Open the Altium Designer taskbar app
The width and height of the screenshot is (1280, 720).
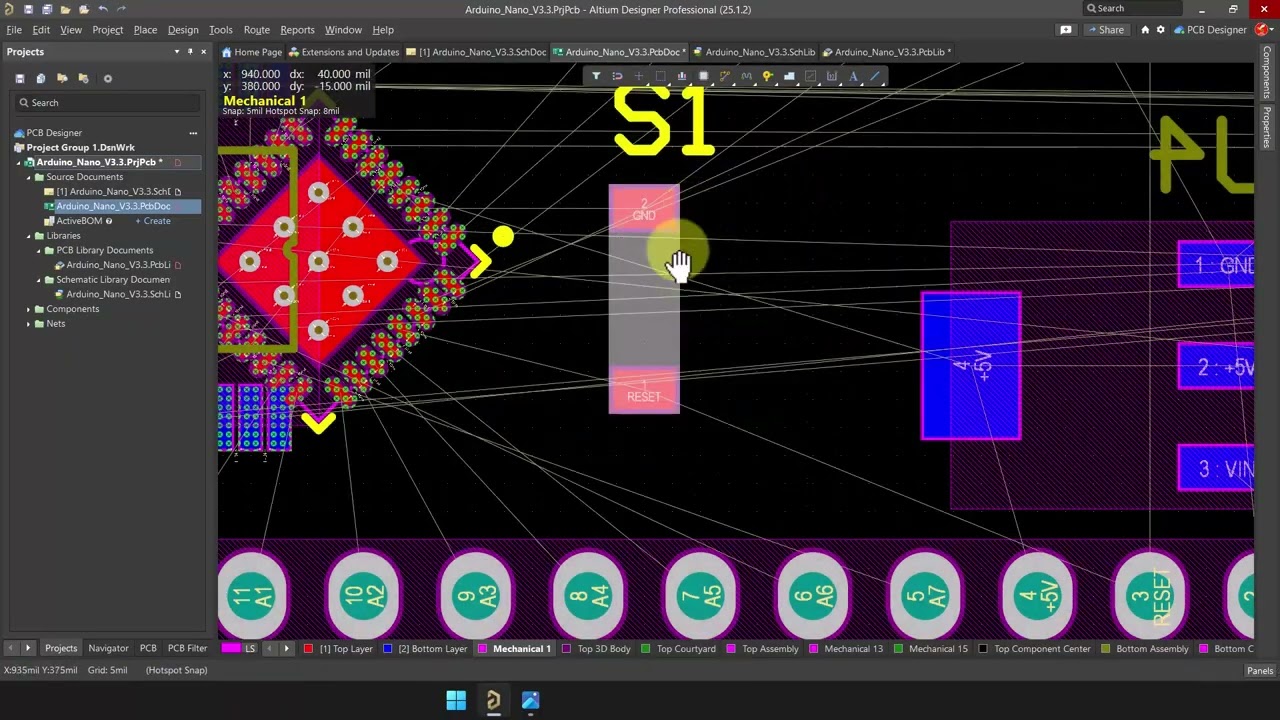(493, 700)
